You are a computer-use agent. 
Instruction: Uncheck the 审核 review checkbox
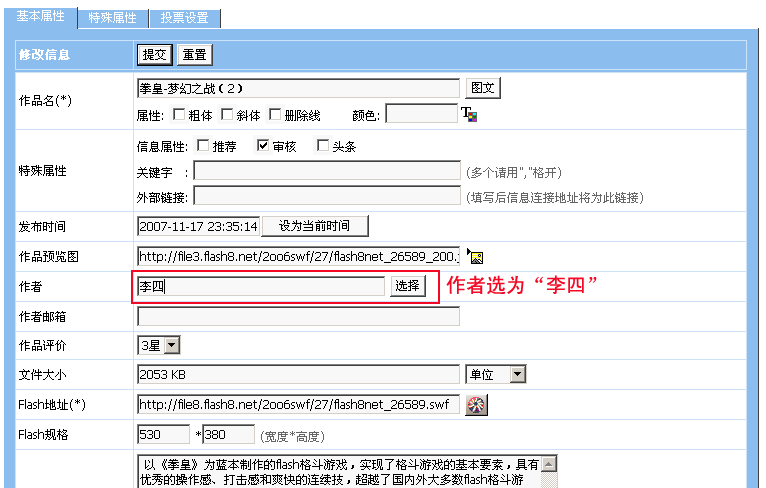(263, 146)
